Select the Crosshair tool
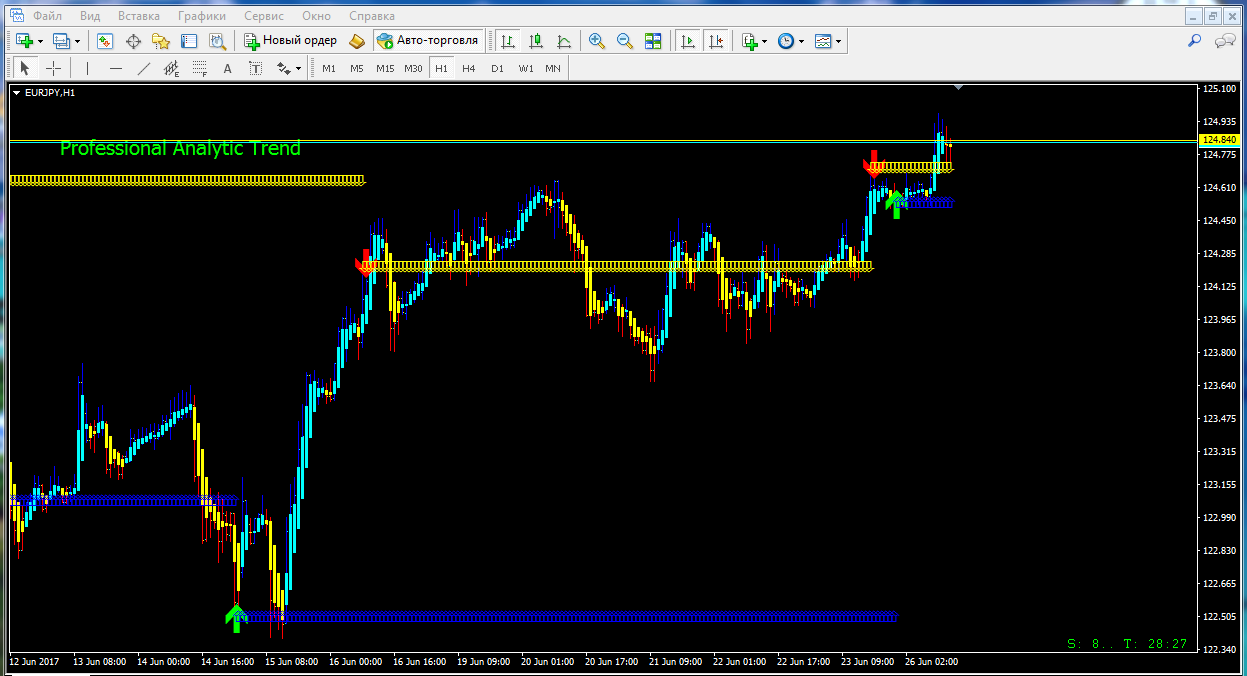 click(54, 68)
